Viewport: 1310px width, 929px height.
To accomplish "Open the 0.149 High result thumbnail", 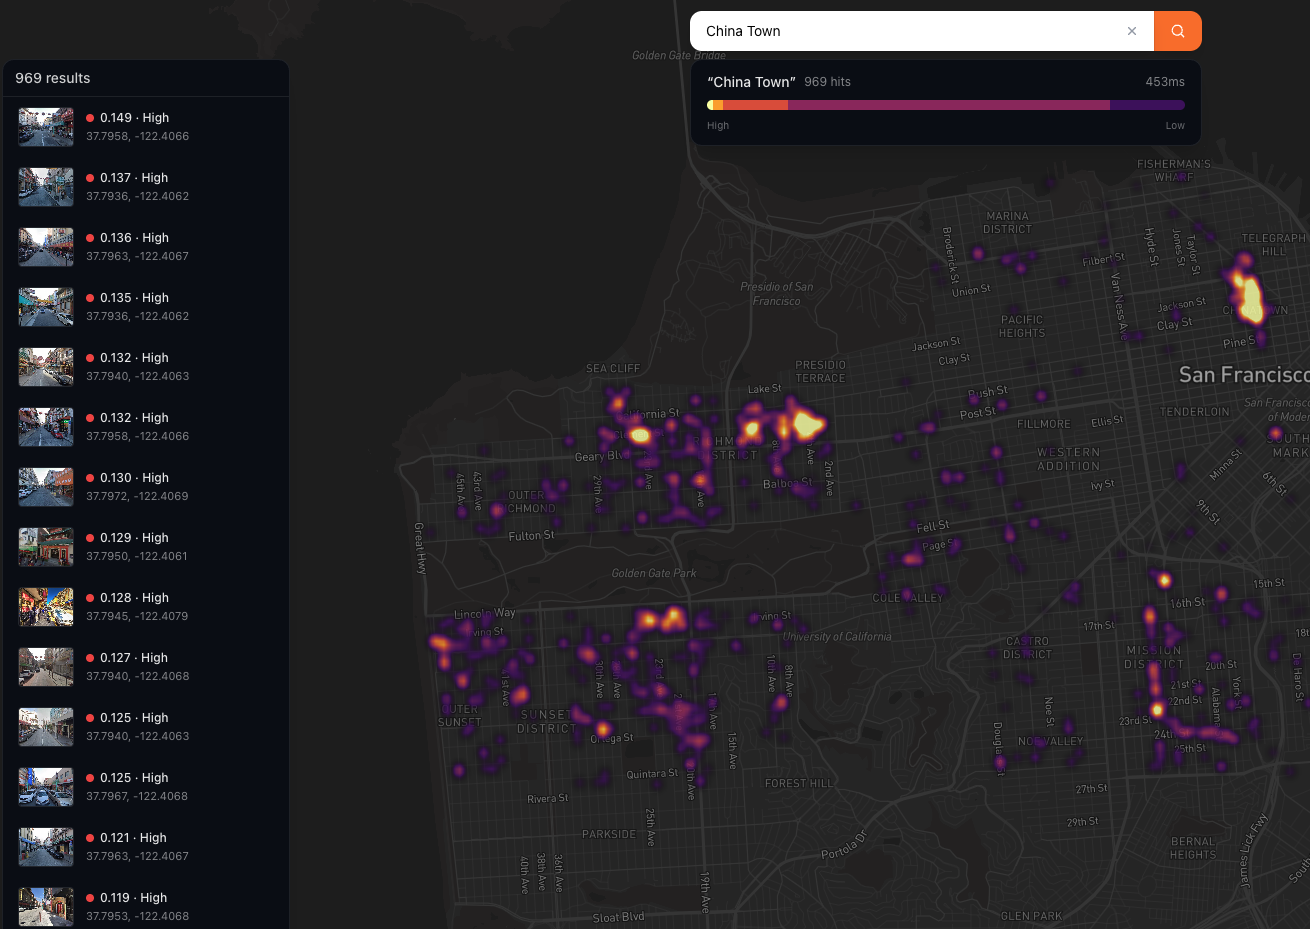I will (46, 127).
